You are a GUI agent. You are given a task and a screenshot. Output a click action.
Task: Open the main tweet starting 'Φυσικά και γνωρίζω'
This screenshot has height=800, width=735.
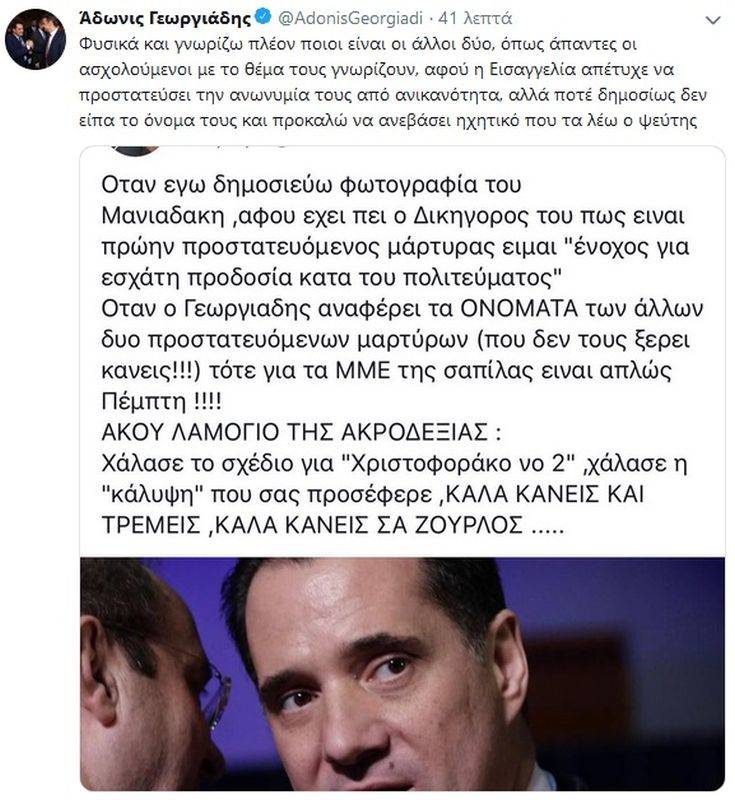(x=393, y=83)
